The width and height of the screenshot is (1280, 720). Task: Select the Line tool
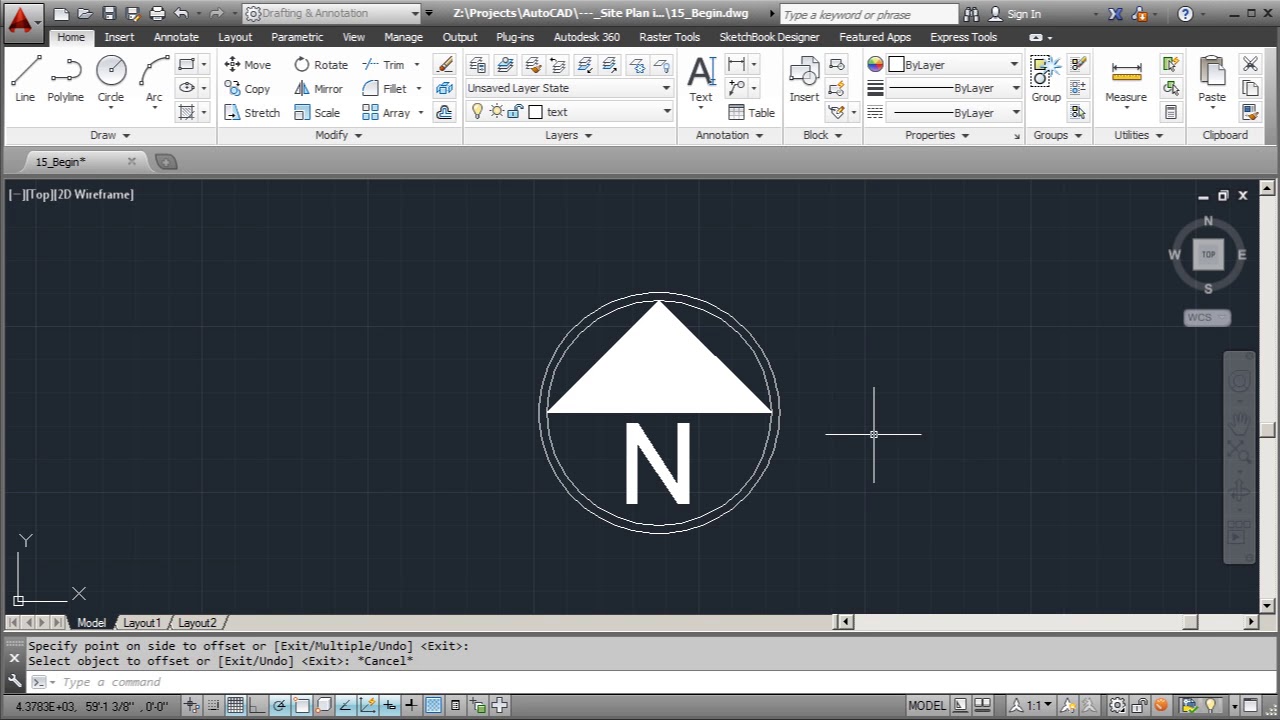(x=25, y=75)
